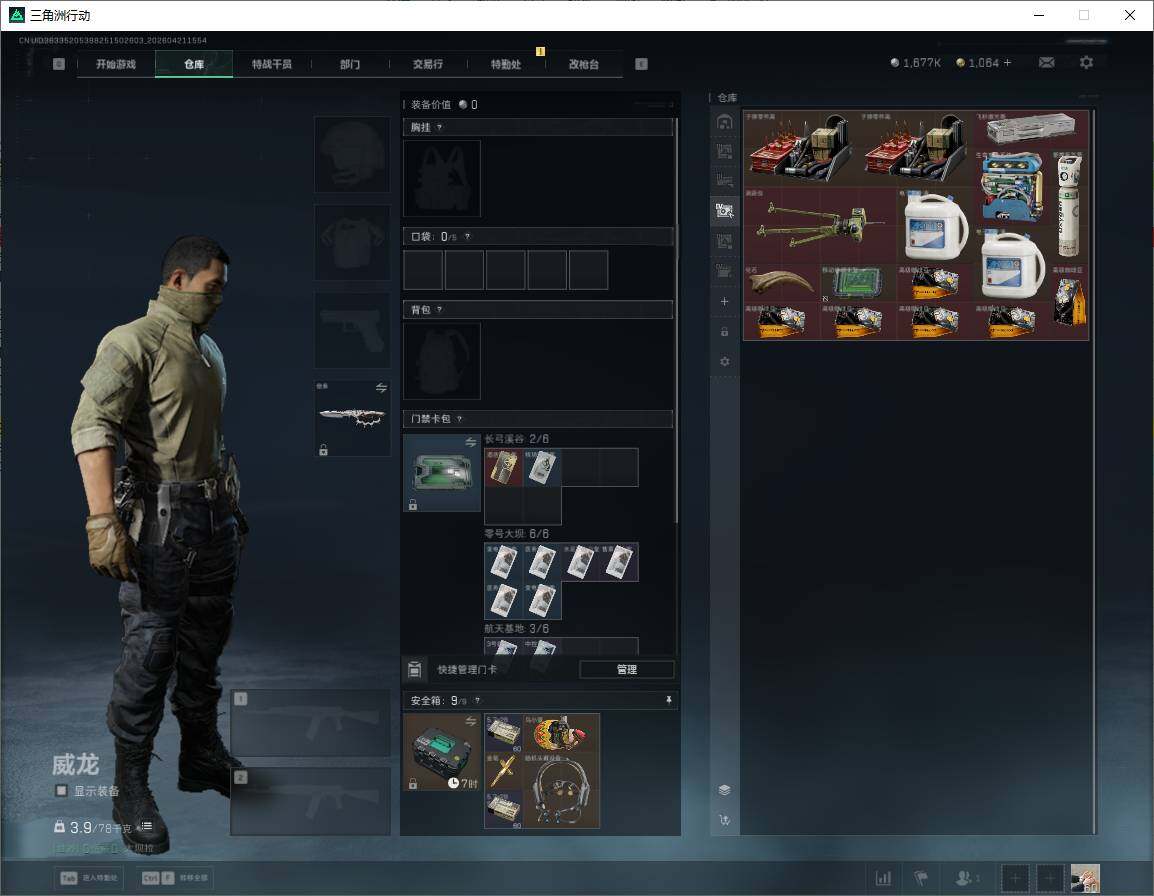
Task: Select the empty helmet slot
Action: point(353,155)
